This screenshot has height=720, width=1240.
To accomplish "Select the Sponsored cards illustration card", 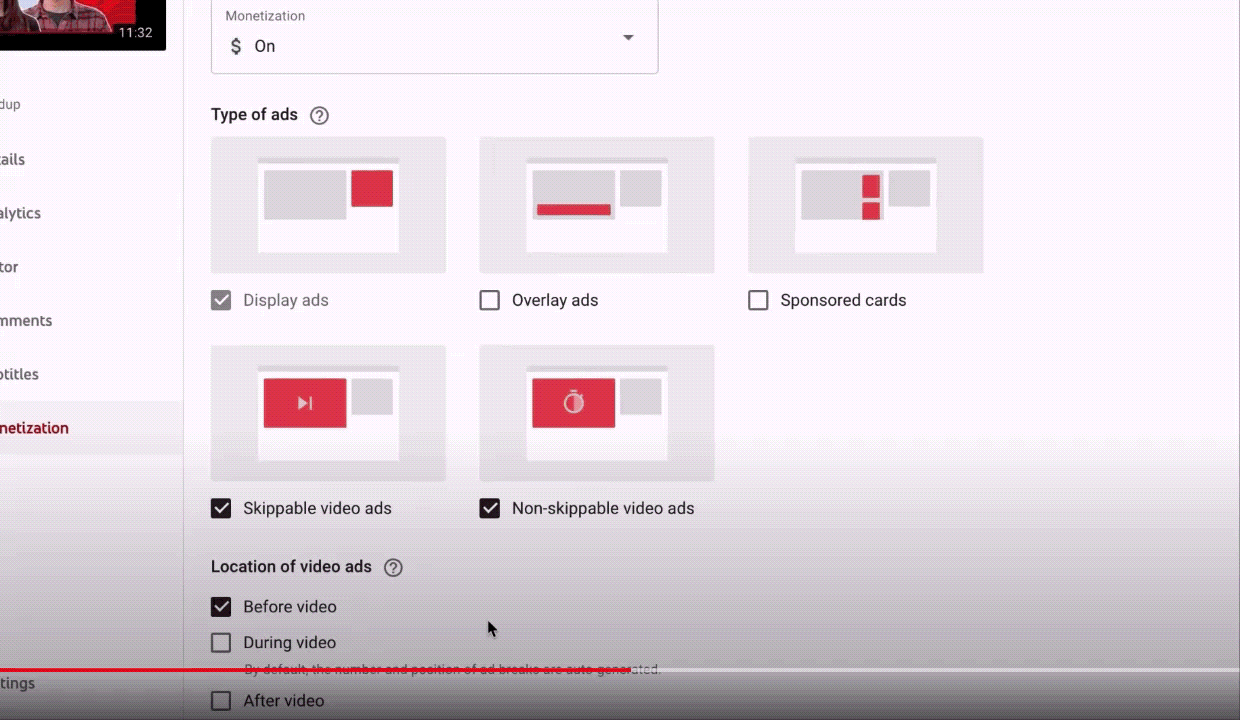I will pyautogui.click(x=865, y=205).
